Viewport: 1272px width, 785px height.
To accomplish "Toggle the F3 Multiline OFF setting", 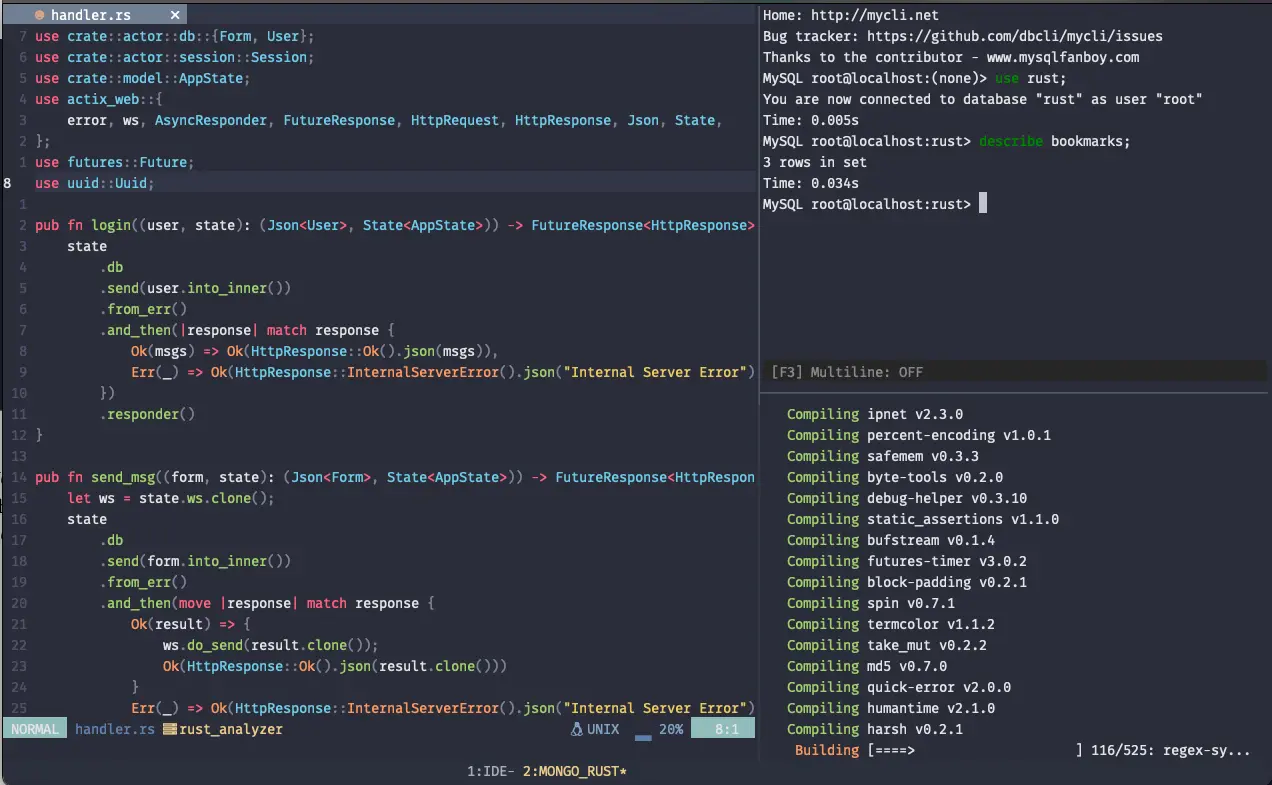I will pyautogui.click(x=847, y=372).
